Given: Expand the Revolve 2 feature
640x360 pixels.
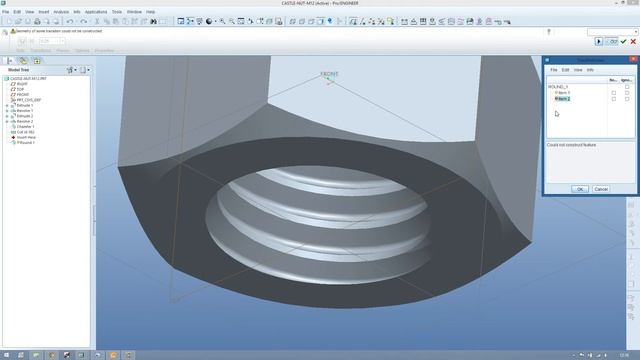Looking at the screenshot, I should tap(7, 121).
